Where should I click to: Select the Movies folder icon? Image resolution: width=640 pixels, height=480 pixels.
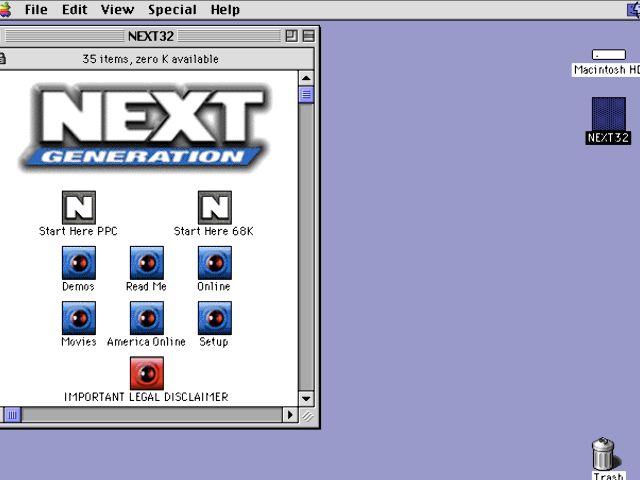[x=79, y=318]
